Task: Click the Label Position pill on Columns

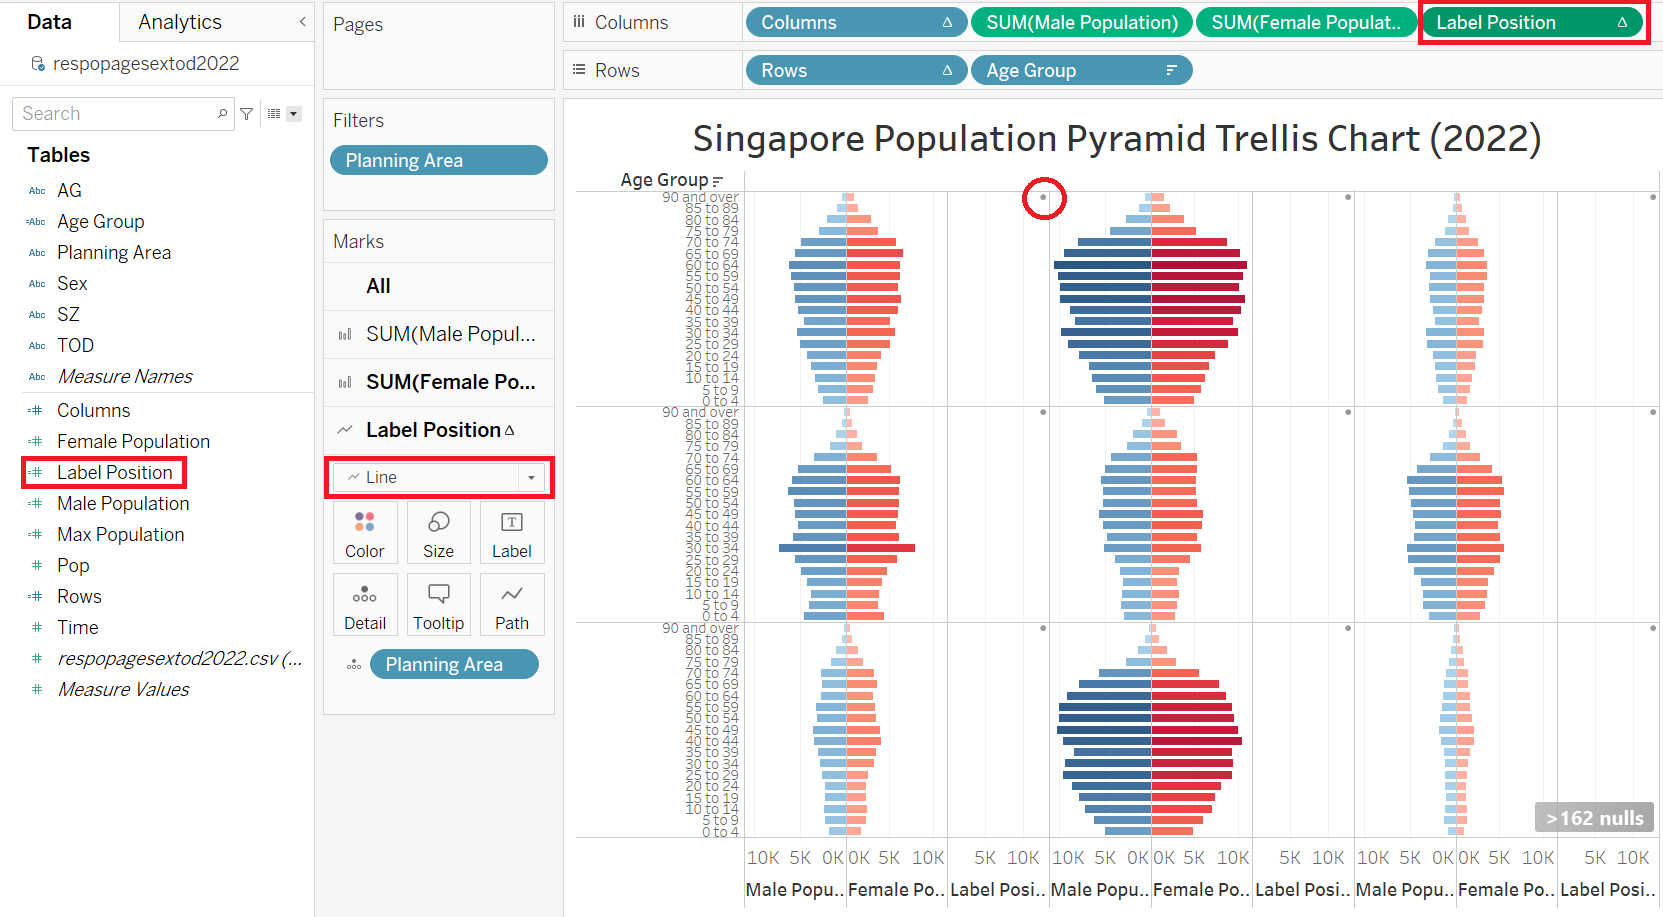Action: 1530,22
